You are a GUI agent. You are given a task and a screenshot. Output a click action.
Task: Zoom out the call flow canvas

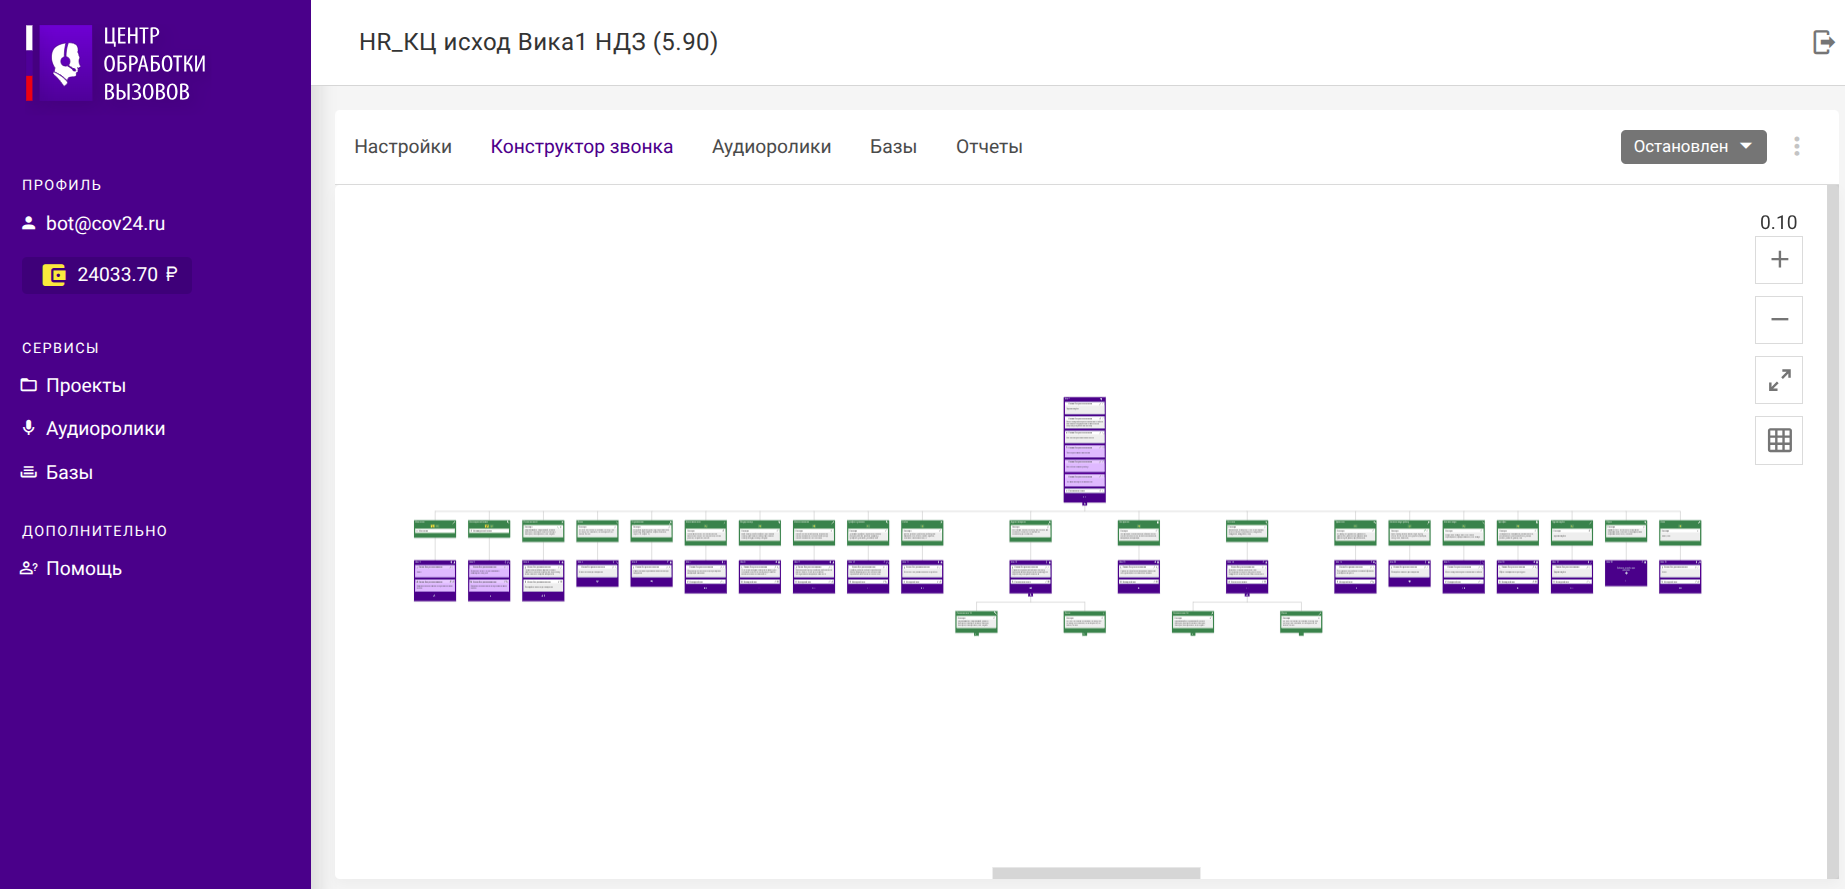(x=1779, y=320)
